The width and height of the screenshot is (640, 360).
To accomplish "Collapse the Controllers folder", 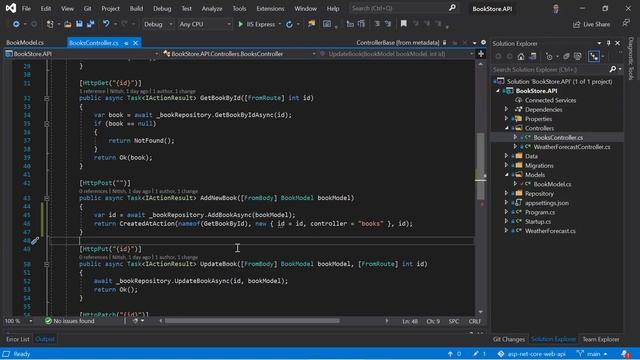I will (507, 128).
